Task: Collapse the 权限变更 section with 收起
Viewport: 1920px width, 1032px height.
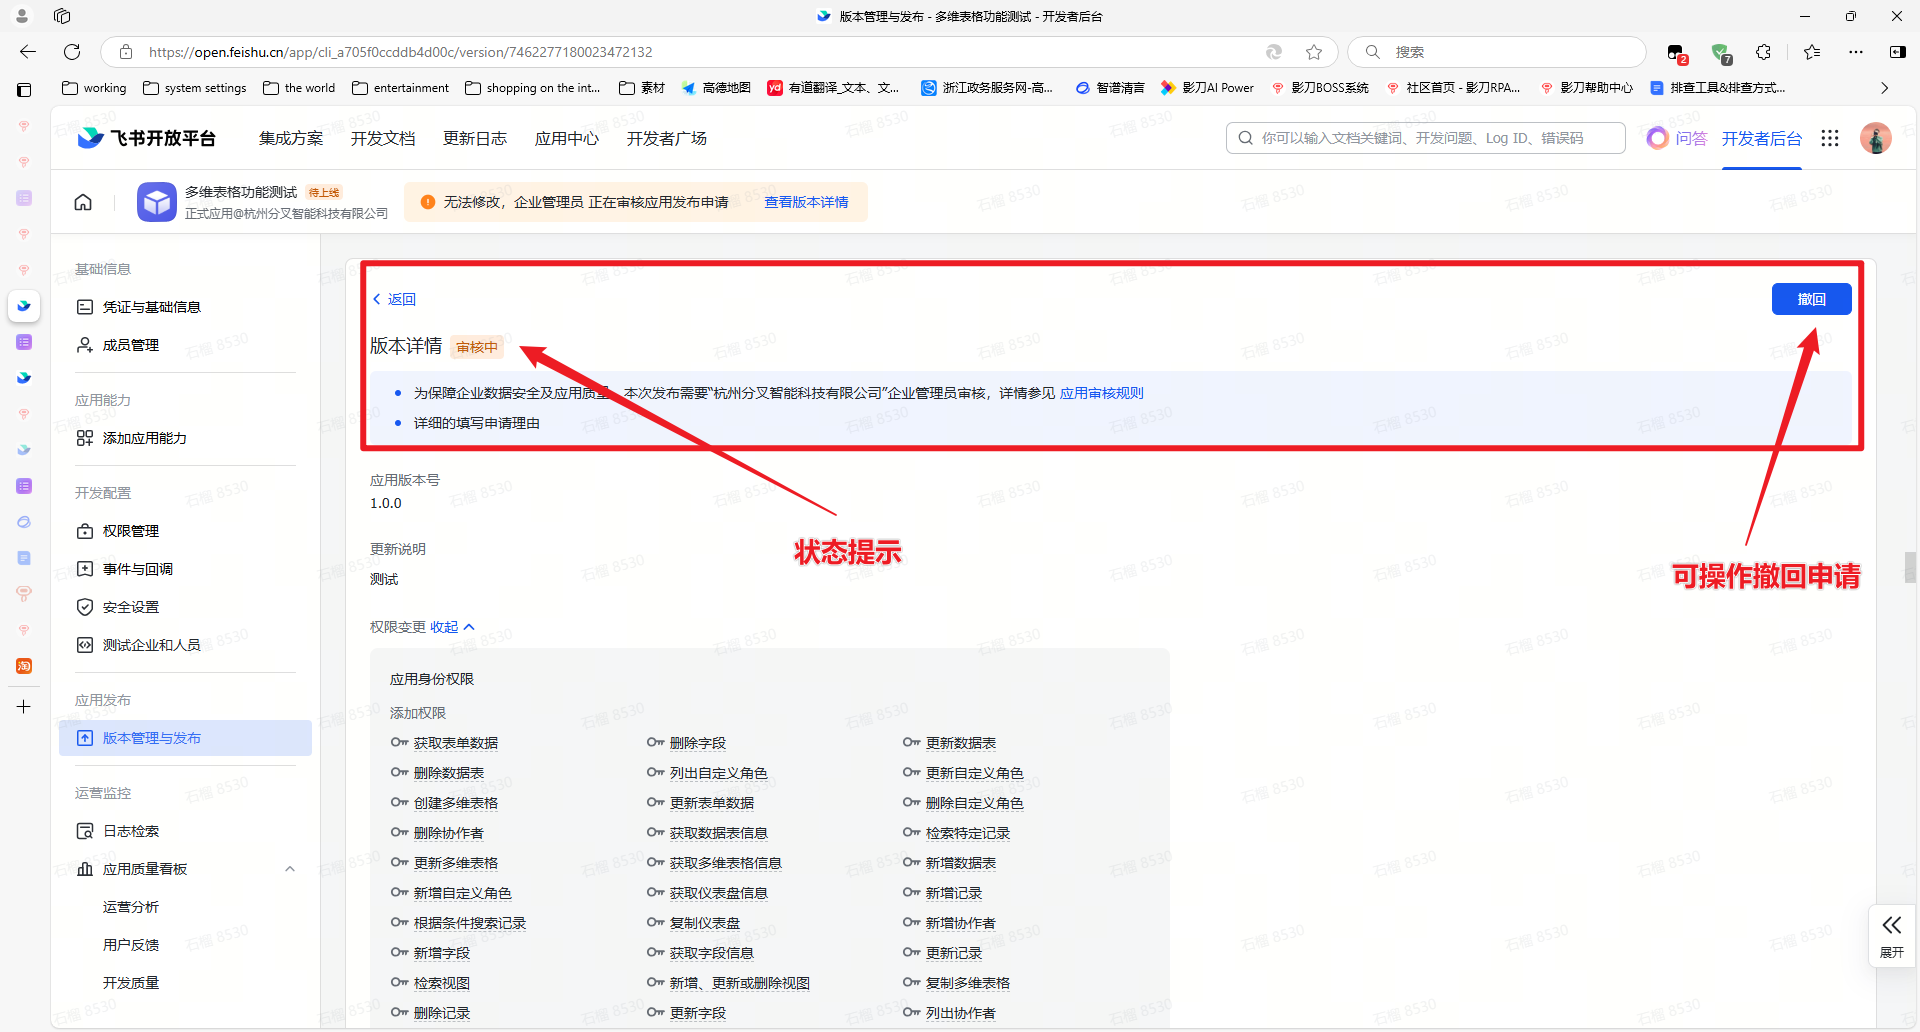Action: pos(452,627)
